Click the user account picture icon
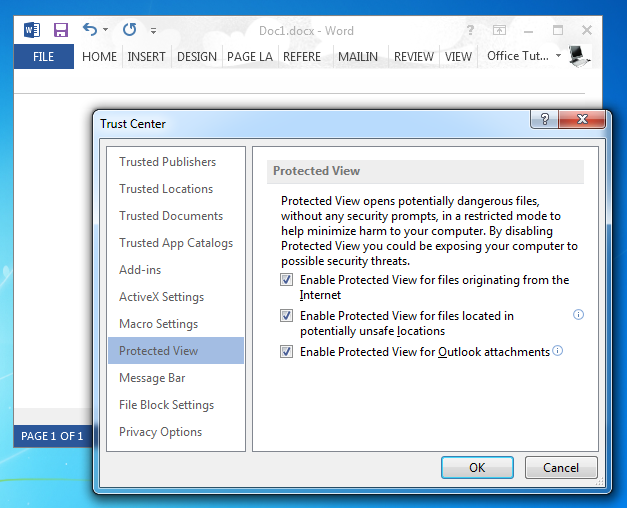The width and height of the screenshot is (627, 508). coord(579,56)
